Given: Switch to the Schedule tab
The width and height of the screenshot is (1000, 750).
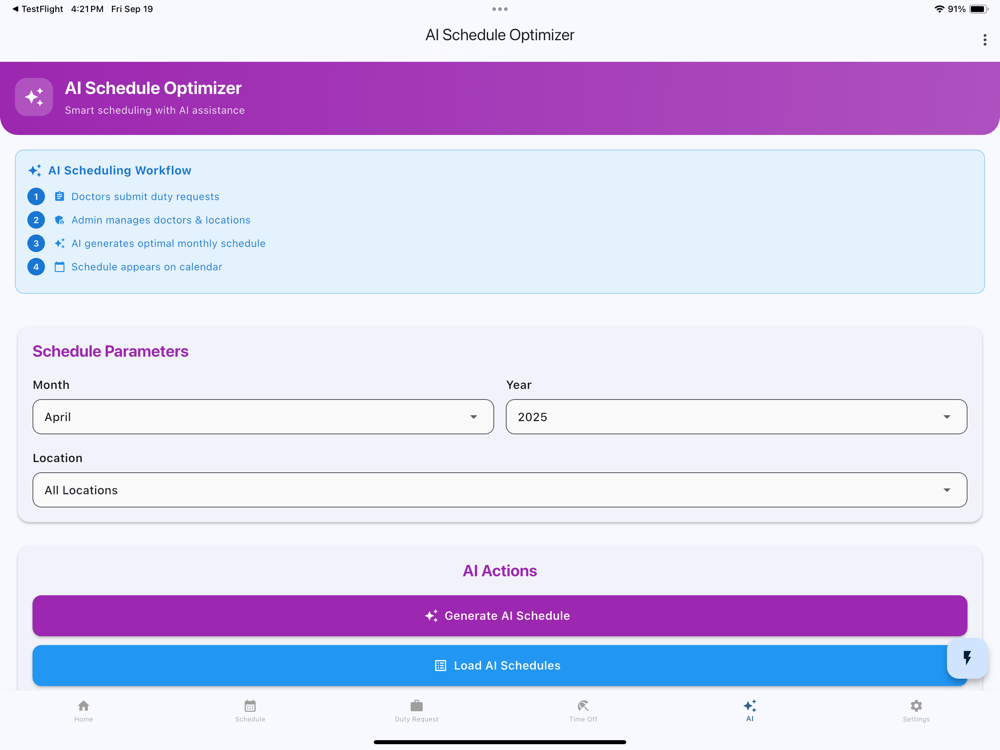Looking at the screenshot, I should pos(250,710).
